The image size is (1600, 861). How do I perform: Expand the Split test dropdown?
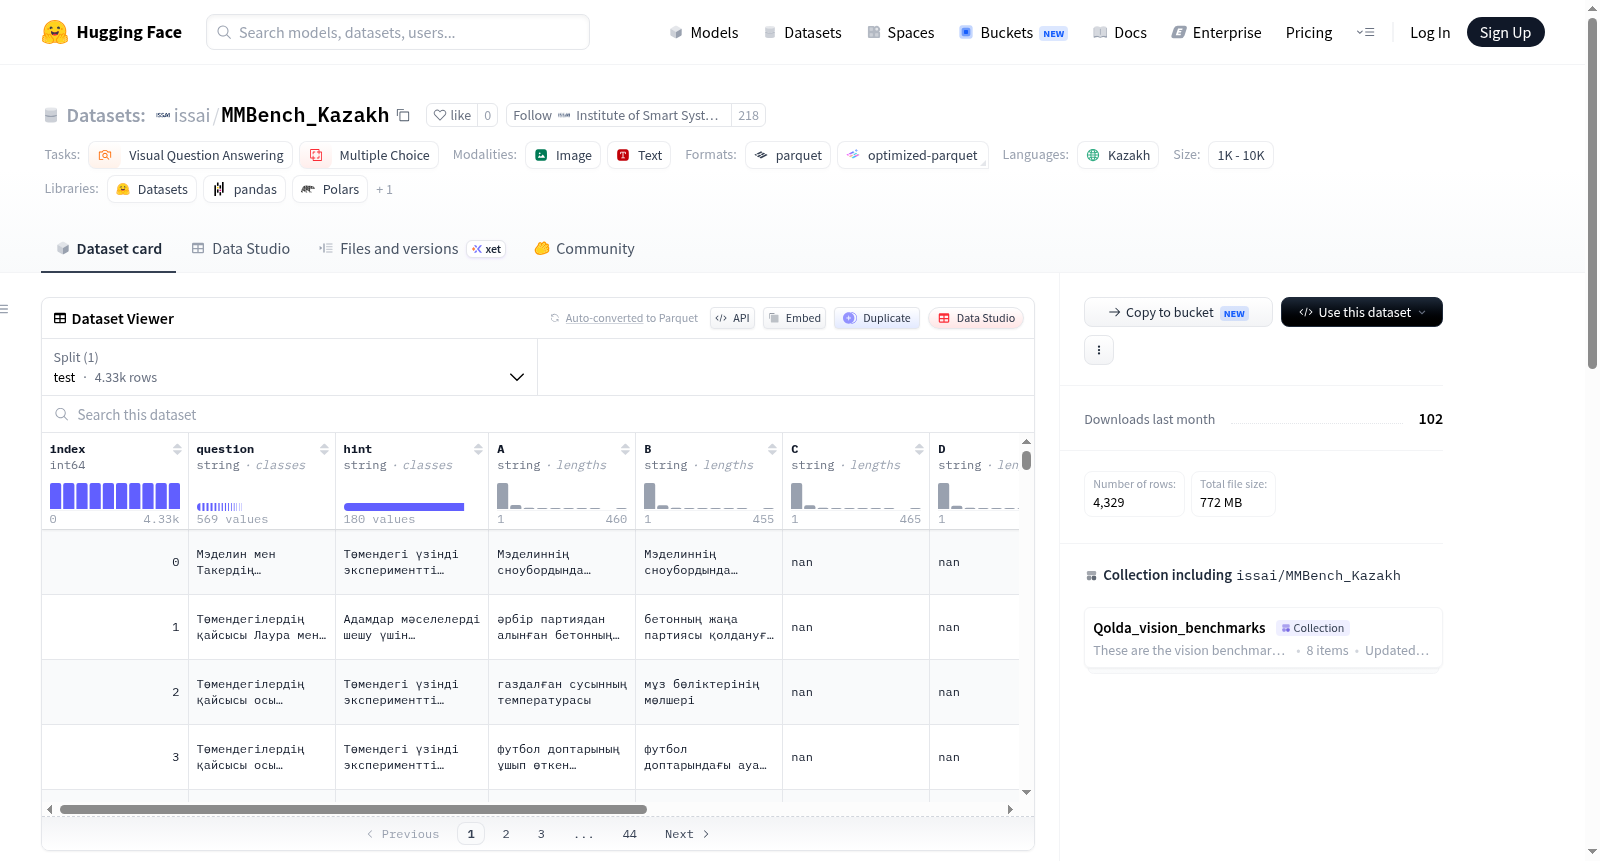click(x=290, y=367)
